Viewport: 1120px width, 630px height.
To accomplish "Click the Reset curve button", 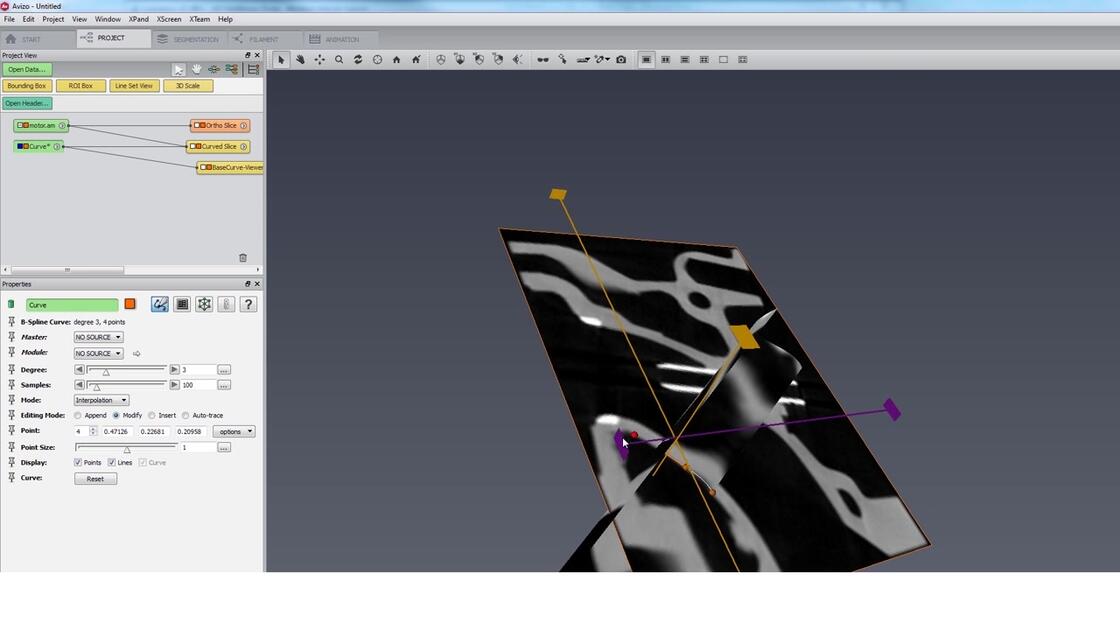I will [96, 479].
